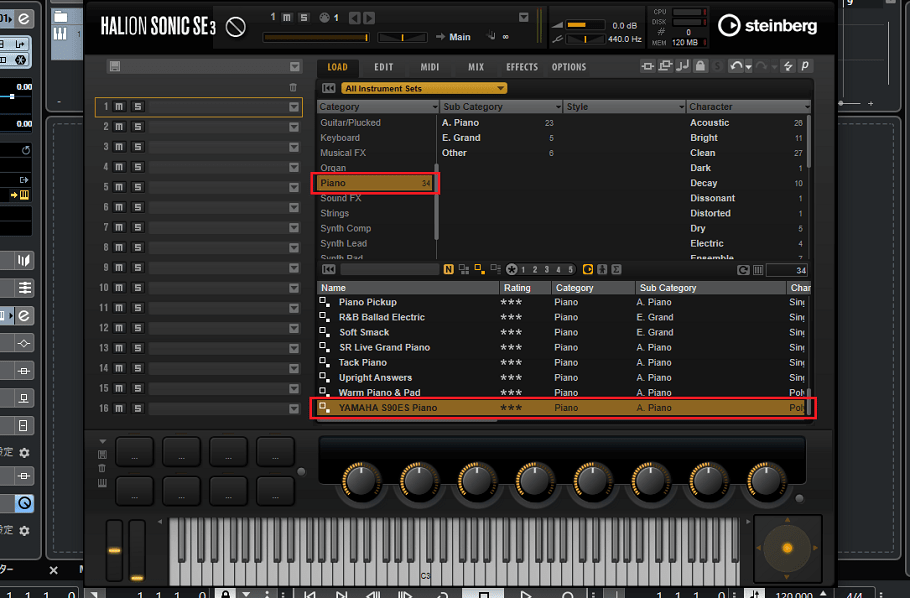Image resolution: width=910 pixels, height=598 pixels.
Task: Click the trash icon above the slot rack
Action: (x=293, y=88)
